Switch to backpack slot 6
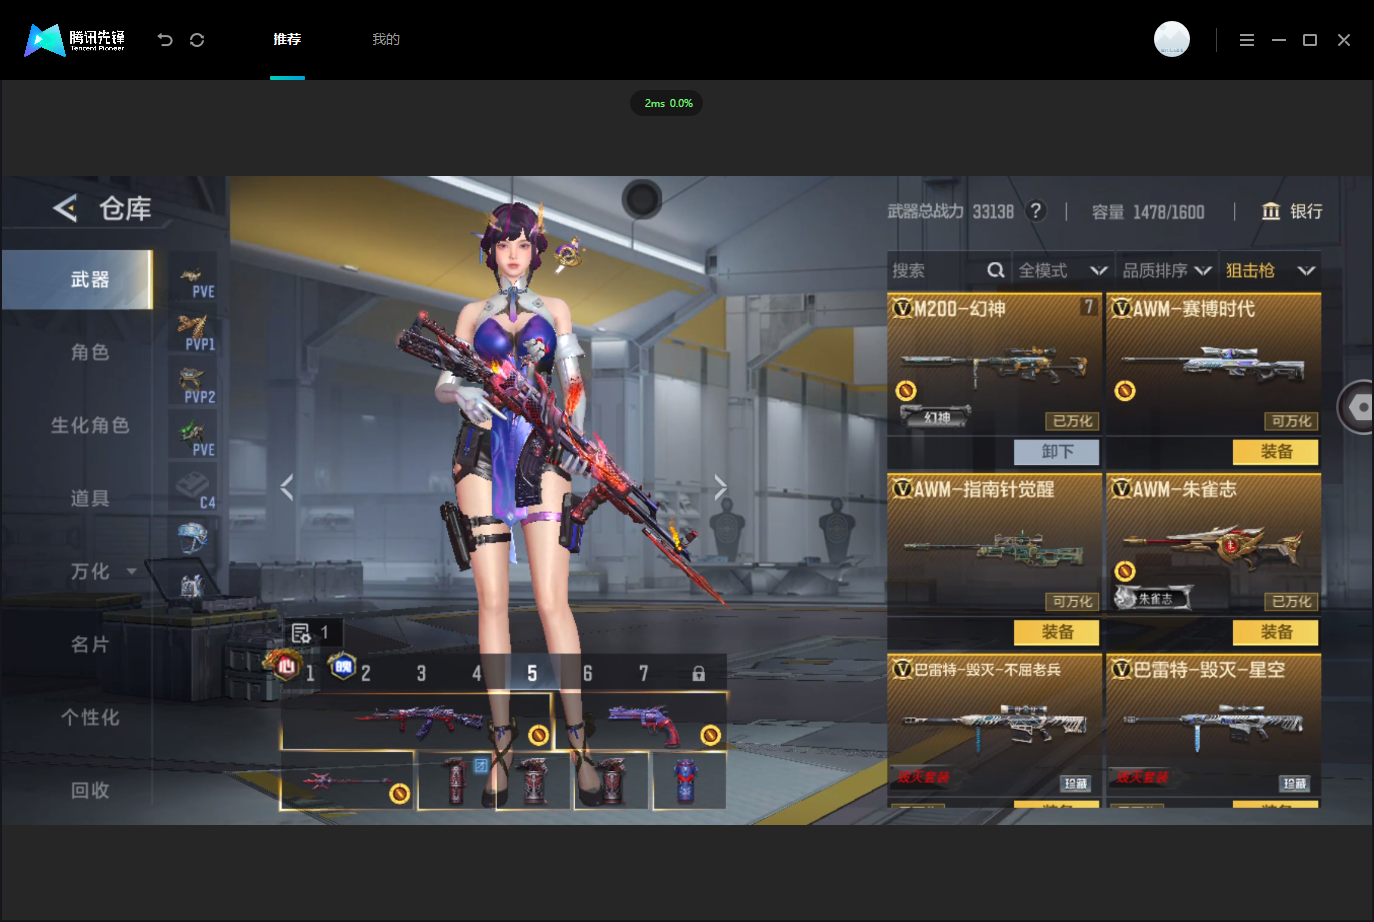Screen dimensions: 1374x922 [588, 673]
